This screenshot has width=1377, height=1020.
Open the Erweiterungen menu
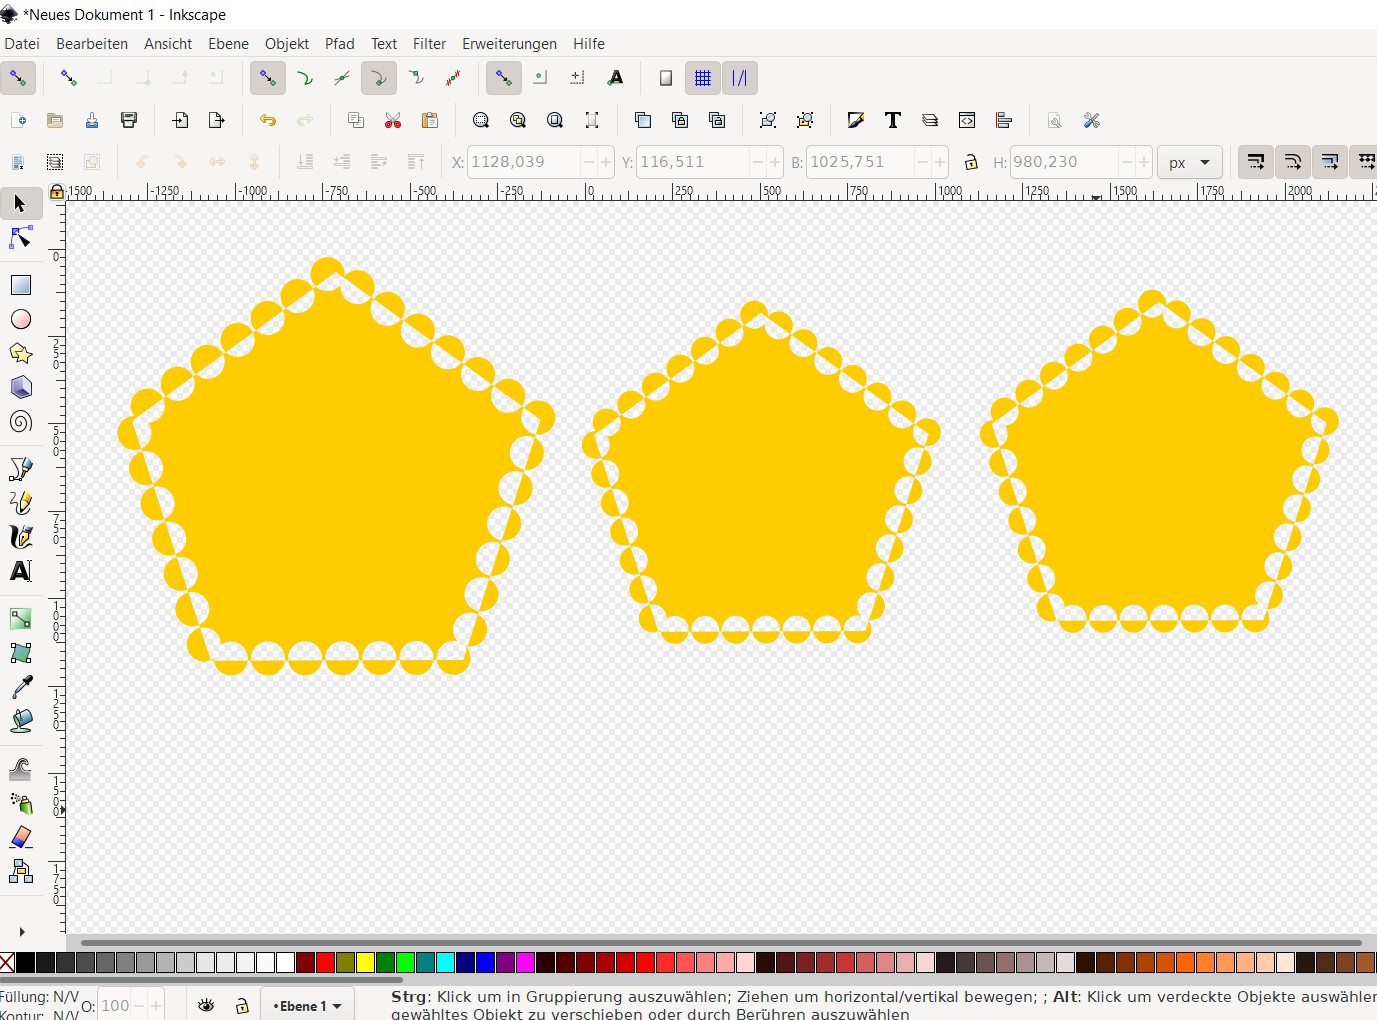509,44
